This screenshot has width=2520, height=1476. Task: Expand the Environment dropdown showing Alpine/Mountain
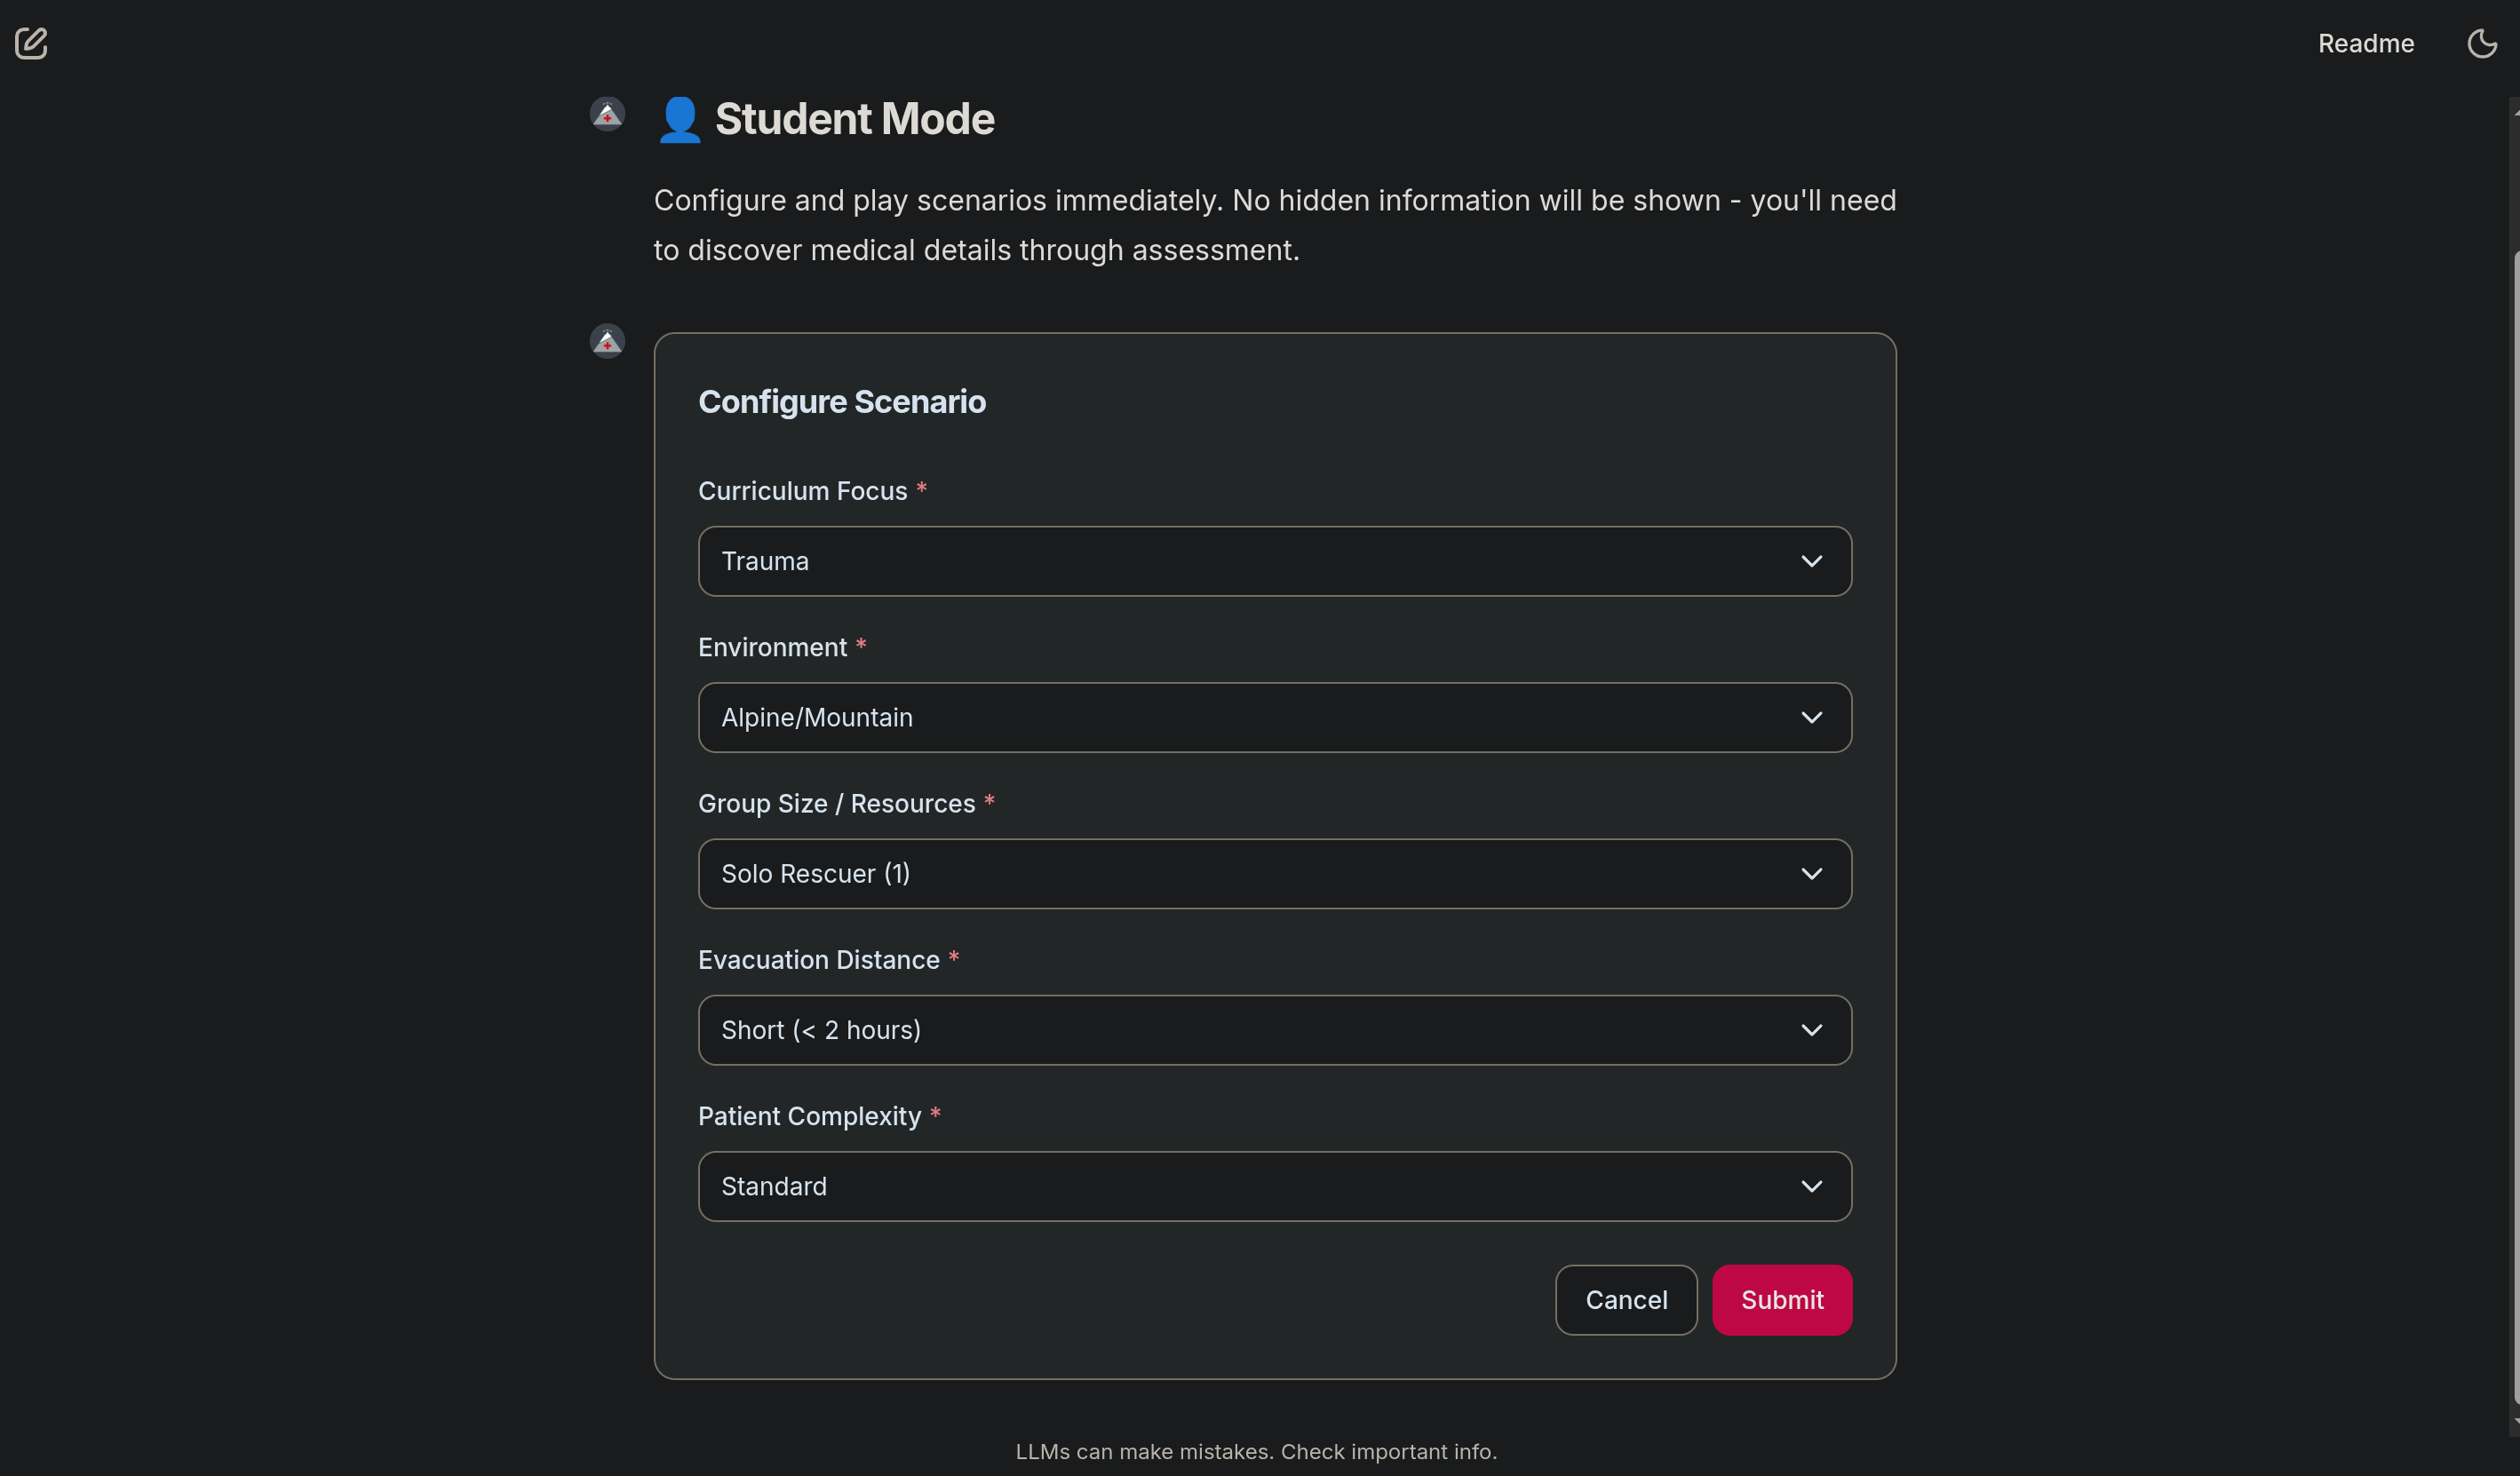(x=1274, y=717)
